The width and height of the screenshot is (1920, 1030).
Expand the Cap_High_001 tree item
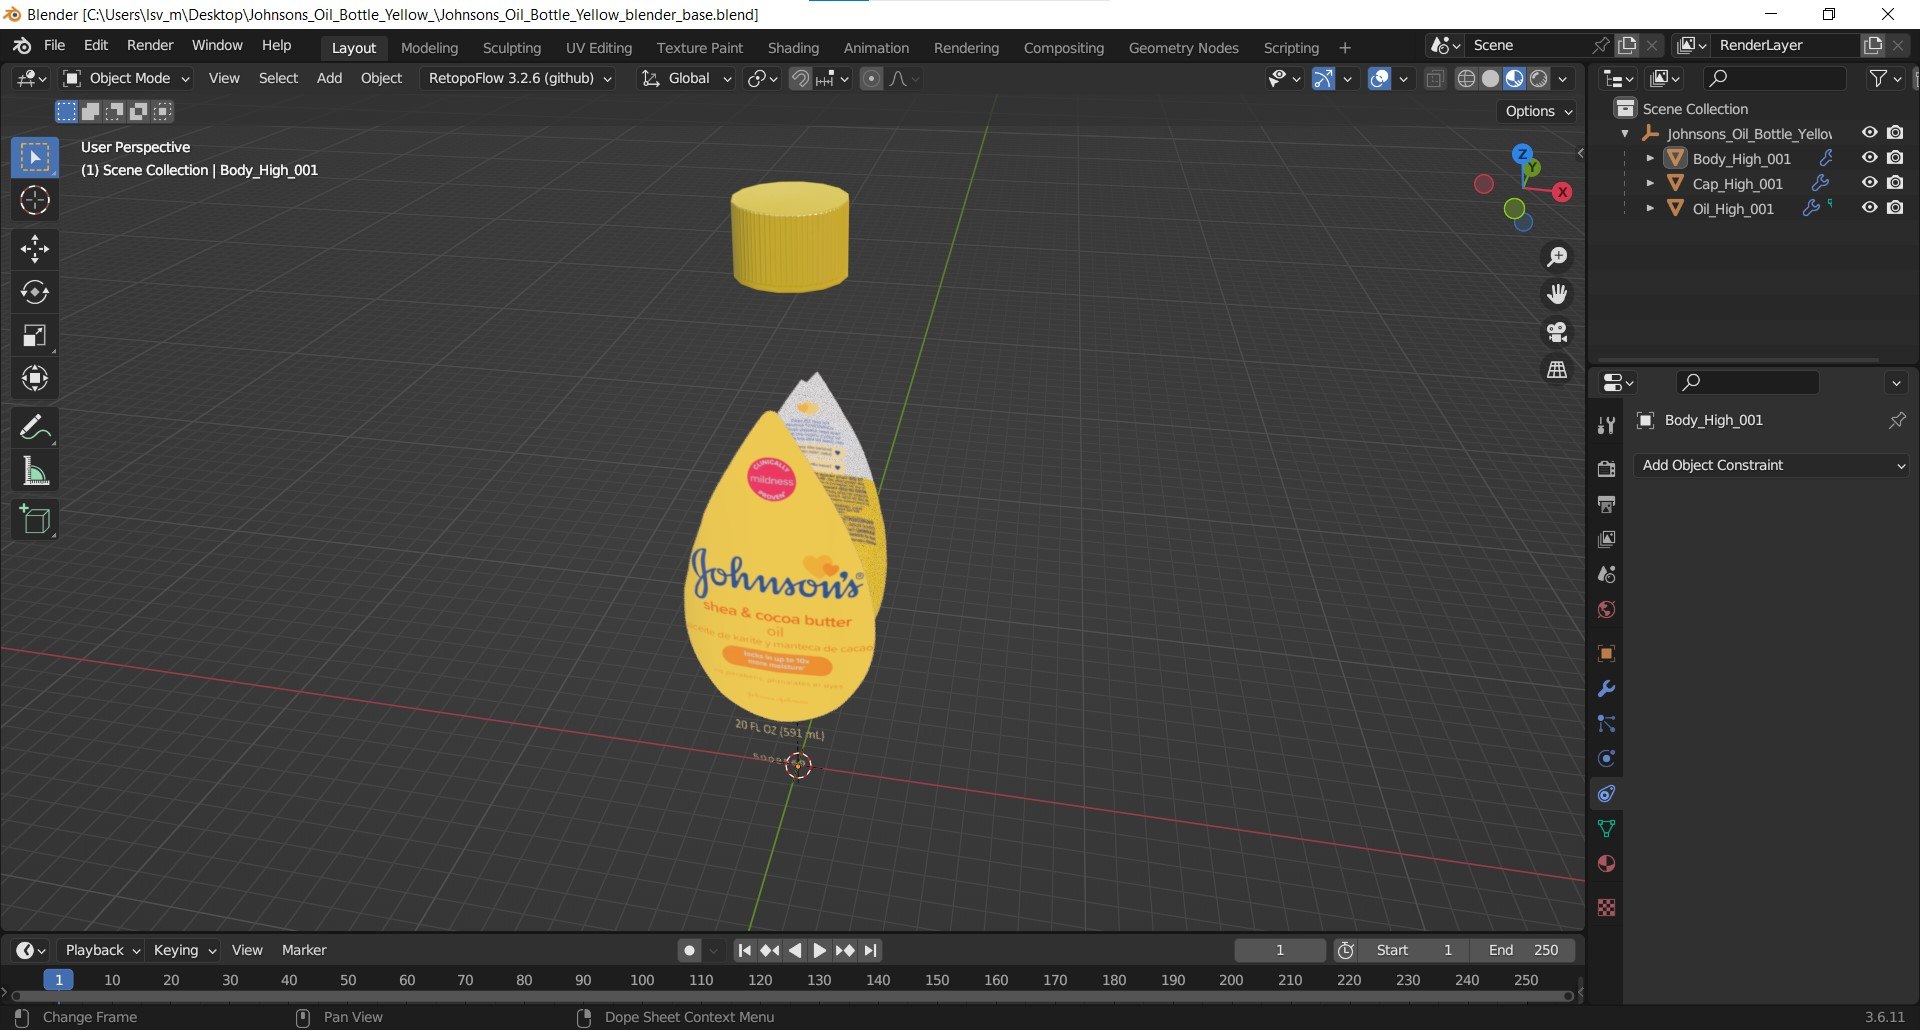tap(1650, 183)
